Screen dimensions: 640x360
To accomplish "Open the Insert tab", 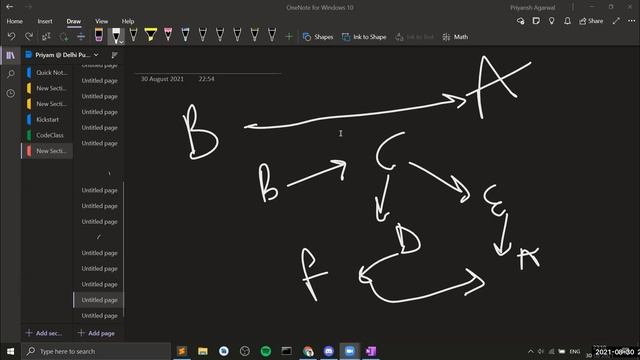I will coord(45,21).
